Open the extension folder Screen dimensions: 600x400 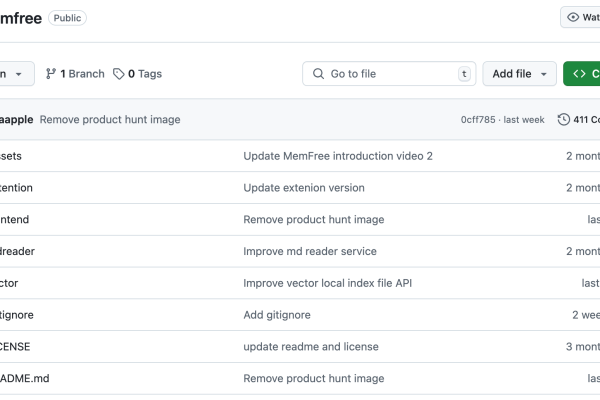(16, 188)
